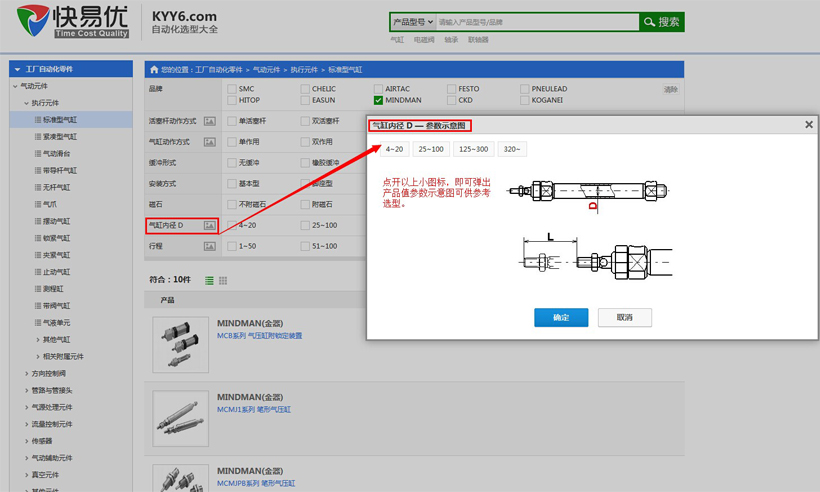This screenshot has width=820, height=492.
Task: Click the 联轴器 hot search keyword
Action: pos(478,40)
